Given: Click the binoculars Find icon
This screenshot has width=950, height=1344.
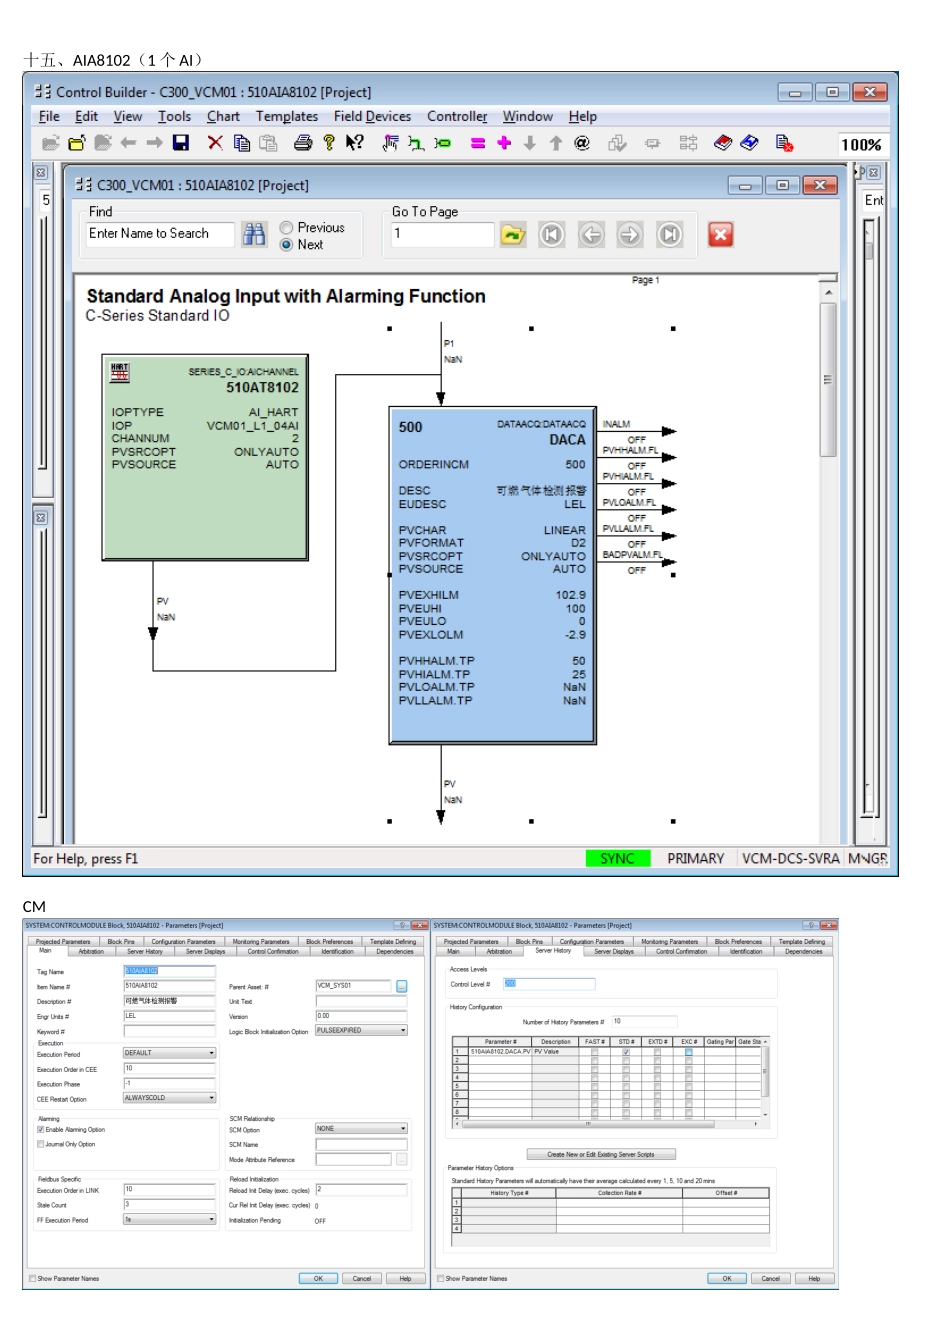Looking at the screenshot, I should (x=255, y=234).
